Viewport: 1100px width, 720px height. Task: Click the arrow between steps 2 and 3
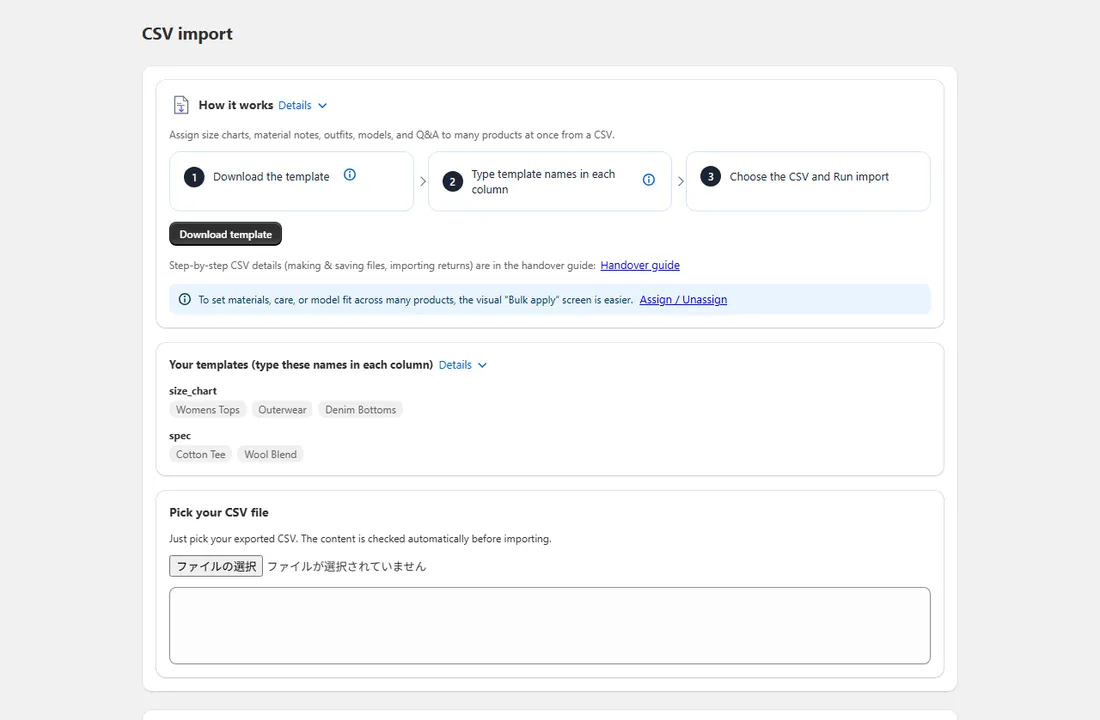[x=680, y=181]
